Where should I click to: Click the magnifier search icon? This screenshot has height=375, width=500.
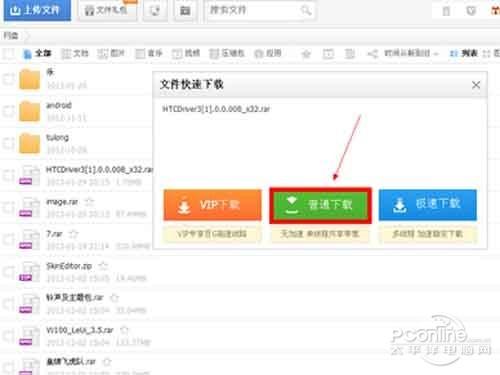(306, 11)
